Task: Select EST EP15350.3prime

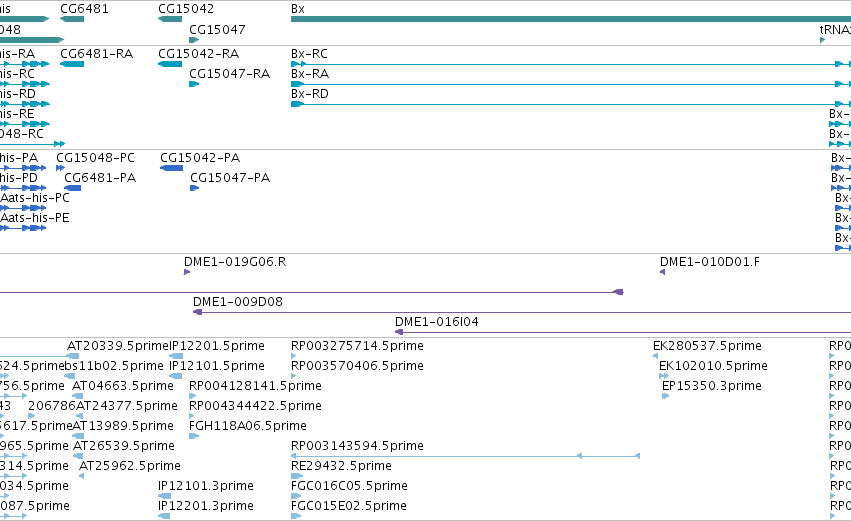Action: click(712, 386)
